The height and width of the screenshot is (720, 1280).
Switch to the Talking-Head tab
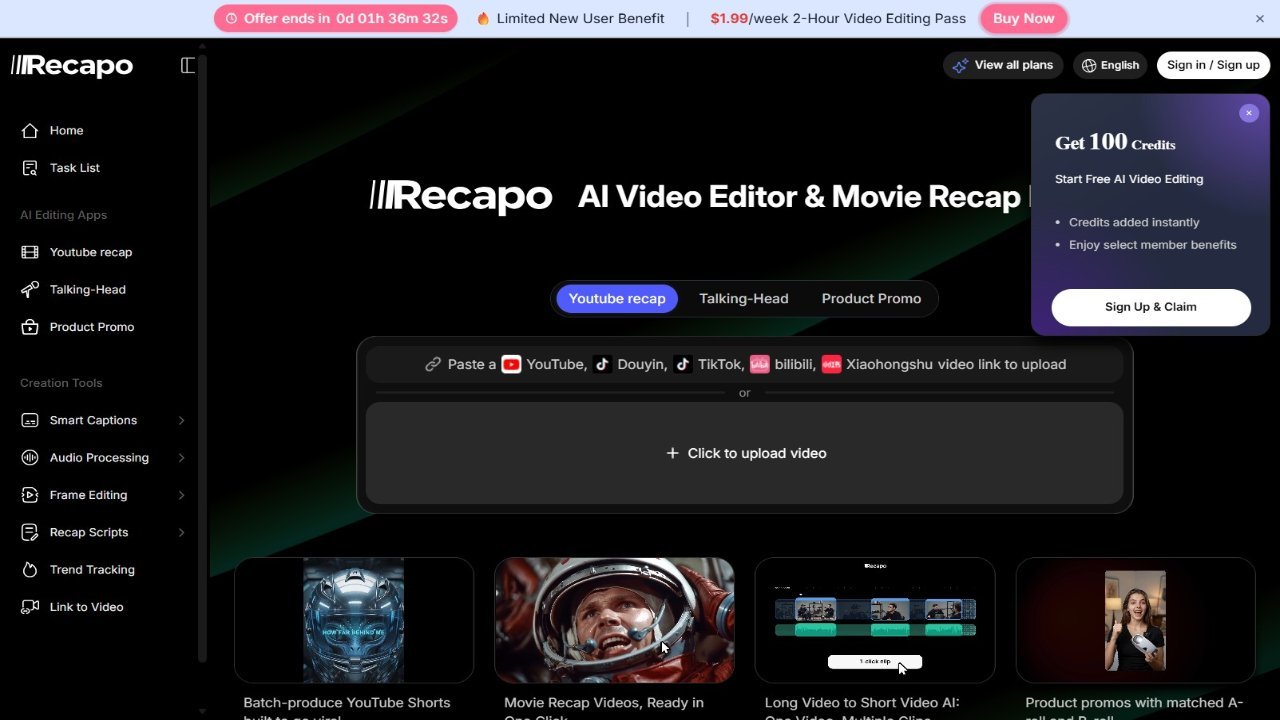744,298
